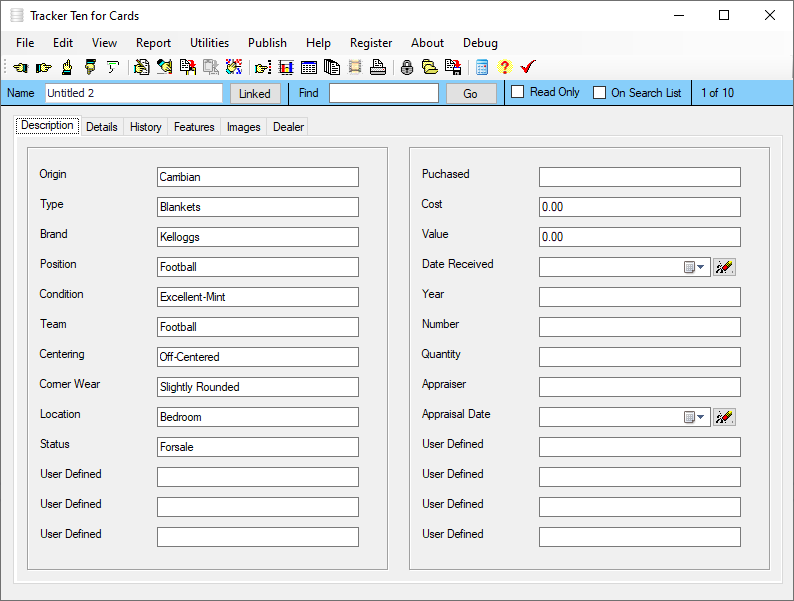
Task: Click the red checkmark toolbar icon
Action: coord(528,68)
